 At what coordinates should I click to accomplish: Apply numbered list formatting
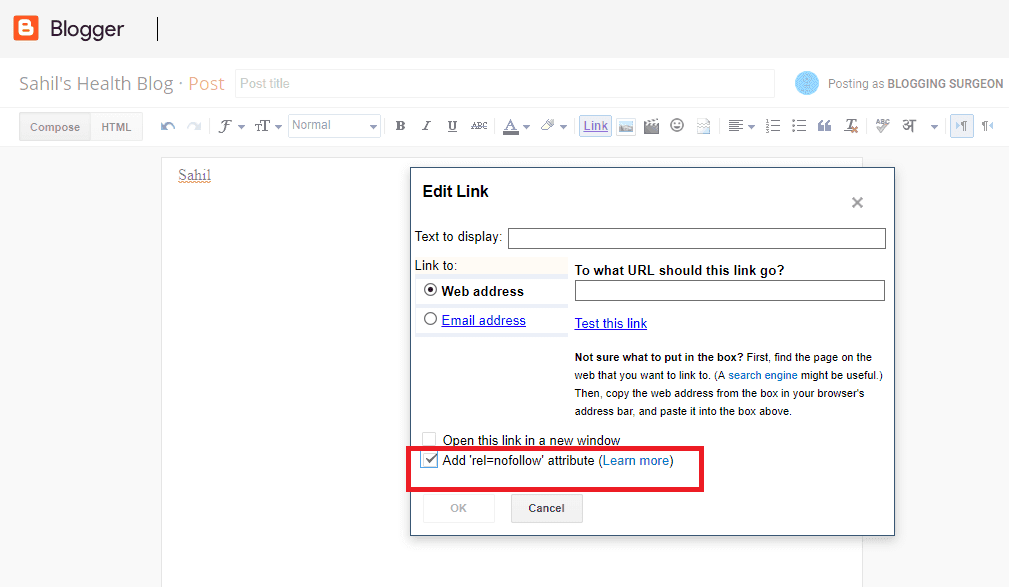[773, 126]
